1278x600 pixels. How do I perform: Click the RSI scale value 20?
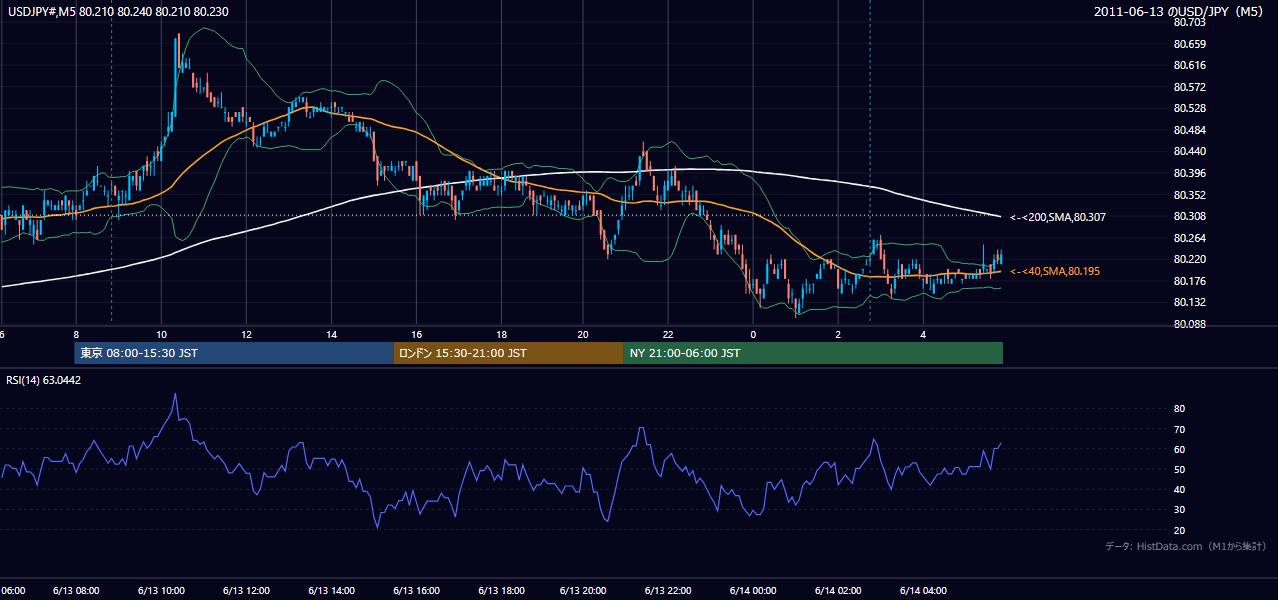(x=1179, y=530)
